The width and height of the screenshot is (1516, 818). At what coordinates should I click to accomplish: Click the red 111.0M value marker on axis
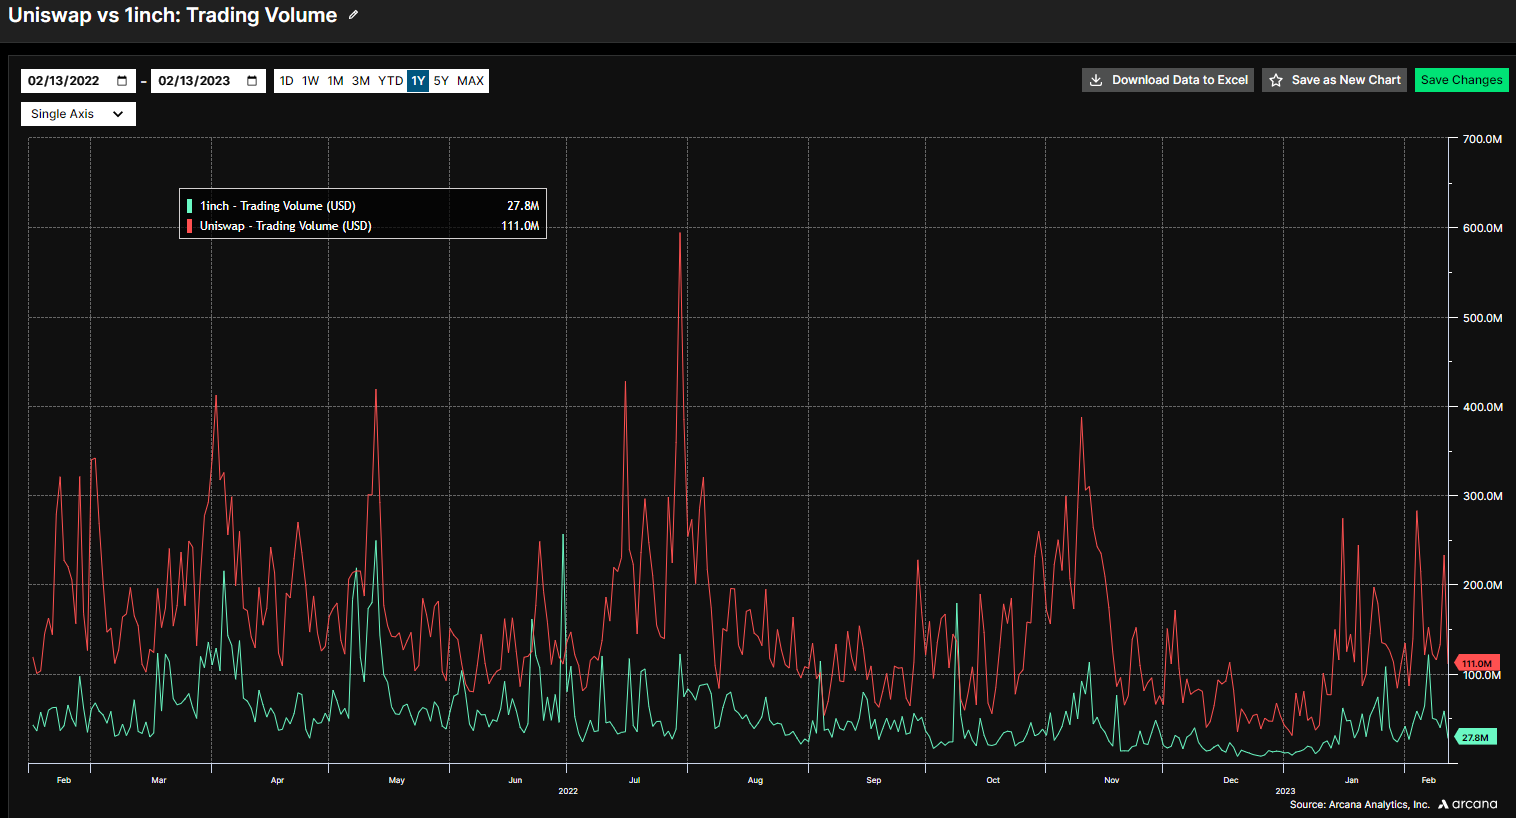[1476, 664]
